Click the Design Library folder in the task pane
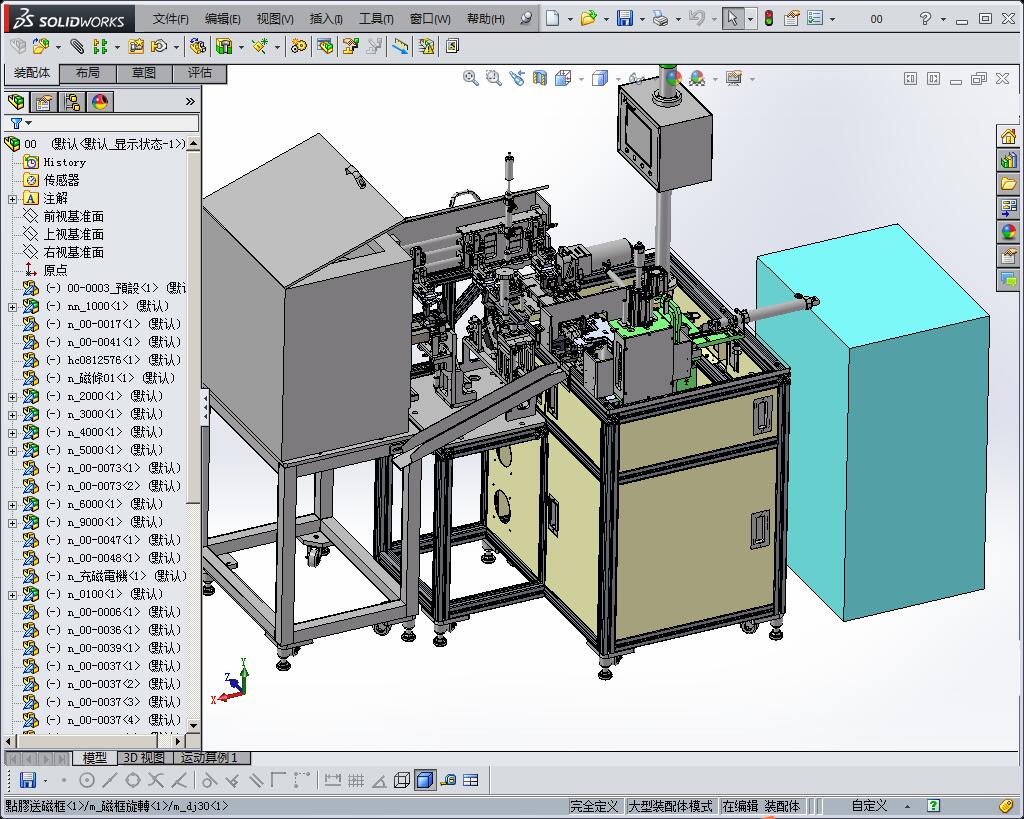Image resolution: width=1024 pixels, height=819 pixels. pyautogui.click(x=1008, y=184)
